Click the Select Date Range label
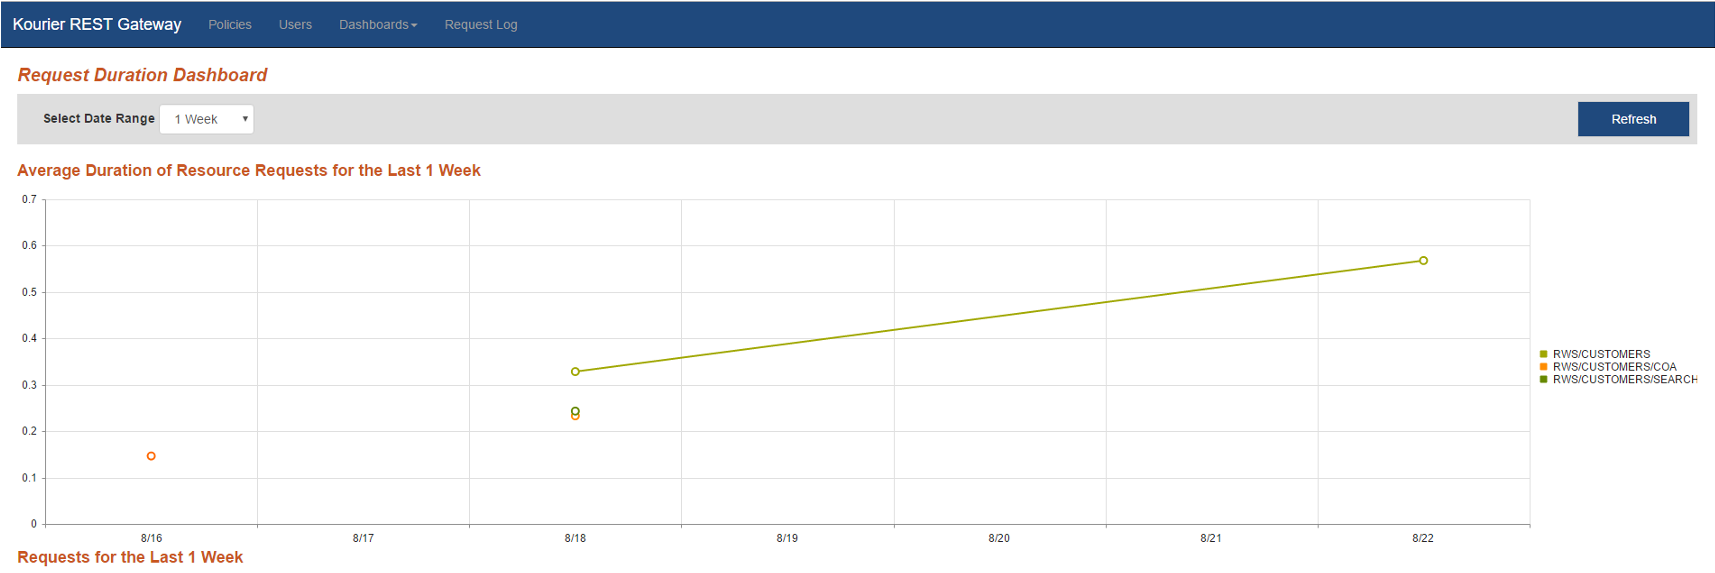The height and width of the screenshot is (573, 1715). pyautogui.click(x=99, y=118)
